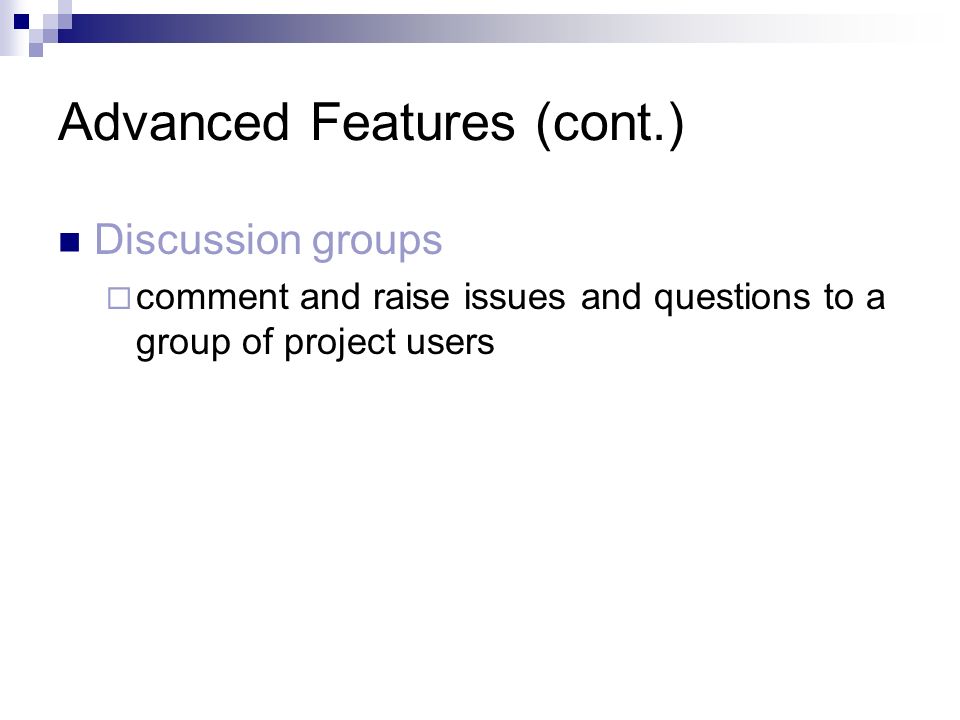Select the blue gradient header bar
Viewport: 960px width, 720px height.
click(x=490, y=28)
